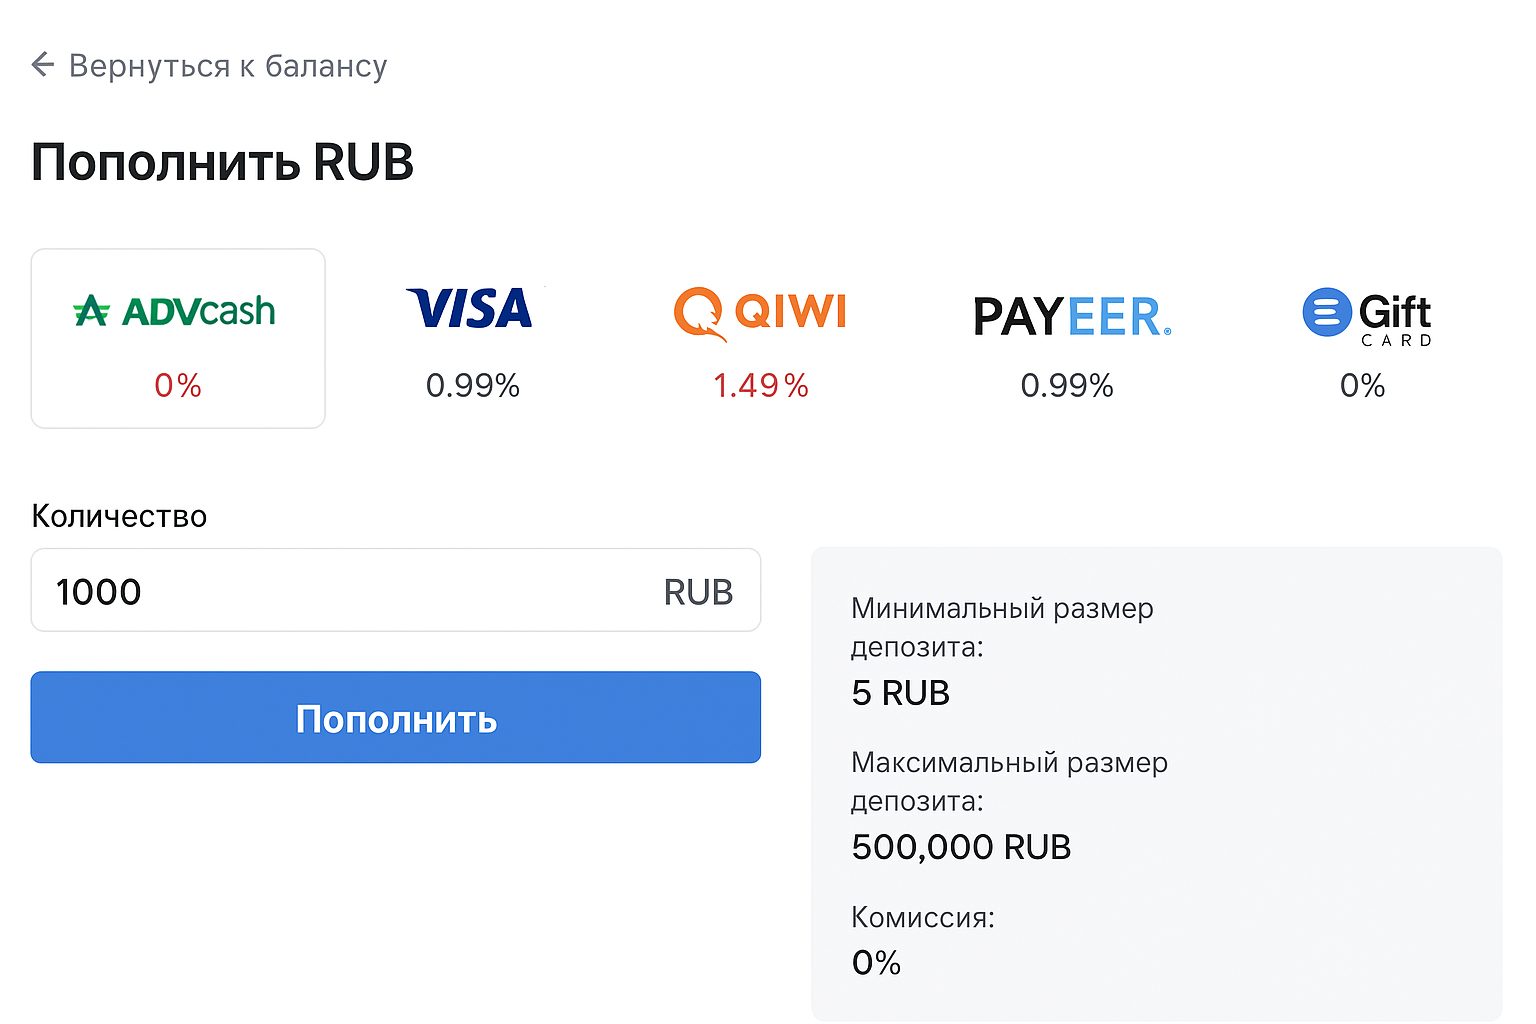The width and height of the screenshot is (1536, 1024).
Task: Click the RUB suffix in the amount field
Action: coord(698,592)
